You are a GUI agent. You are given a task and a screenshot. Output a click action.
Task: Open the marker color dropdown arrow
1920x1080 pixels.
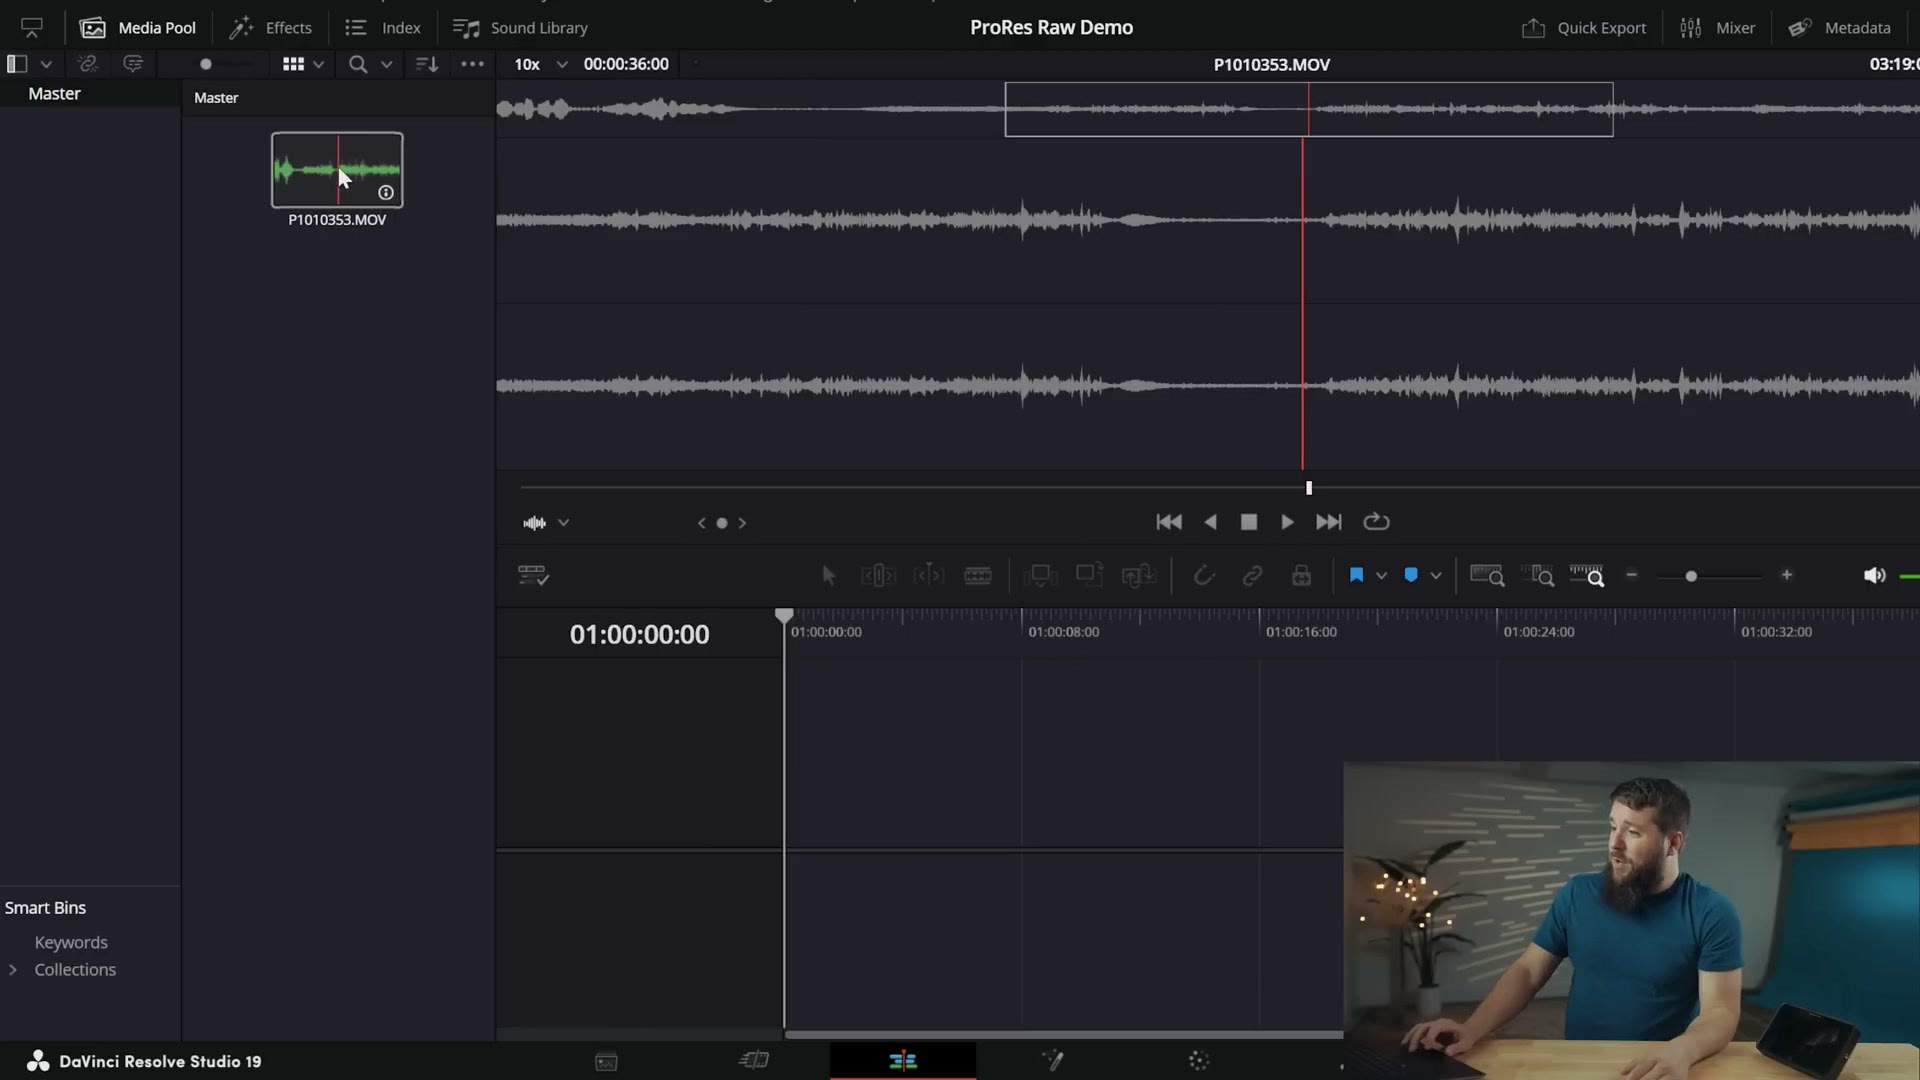pos(1436,576)
